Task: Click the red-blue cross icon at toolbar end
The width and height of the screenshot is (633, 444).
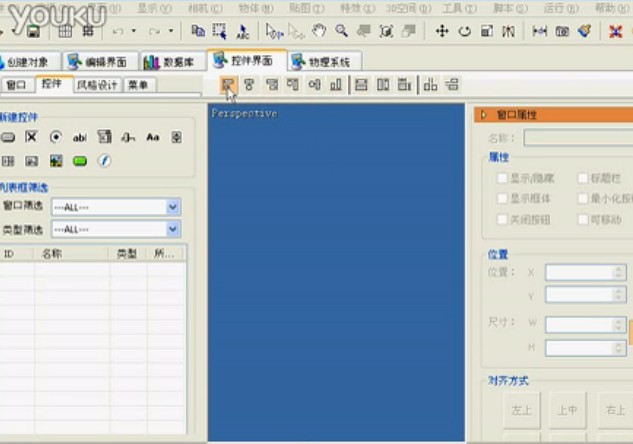Action: pos(616,31)
